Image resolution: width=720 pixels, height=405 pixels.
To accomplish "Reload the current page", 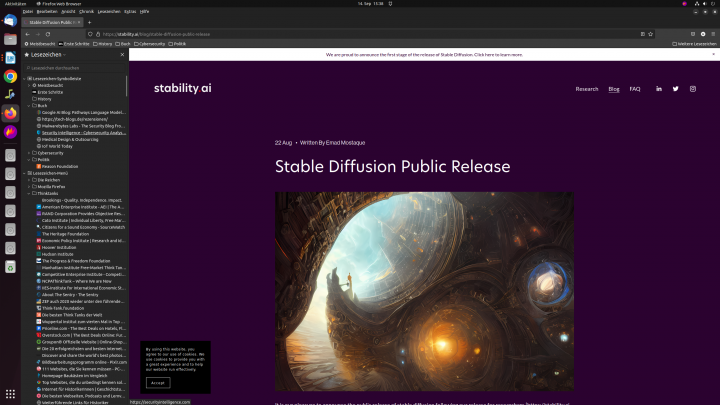I will pyautogui.click(x=48, y=34).
